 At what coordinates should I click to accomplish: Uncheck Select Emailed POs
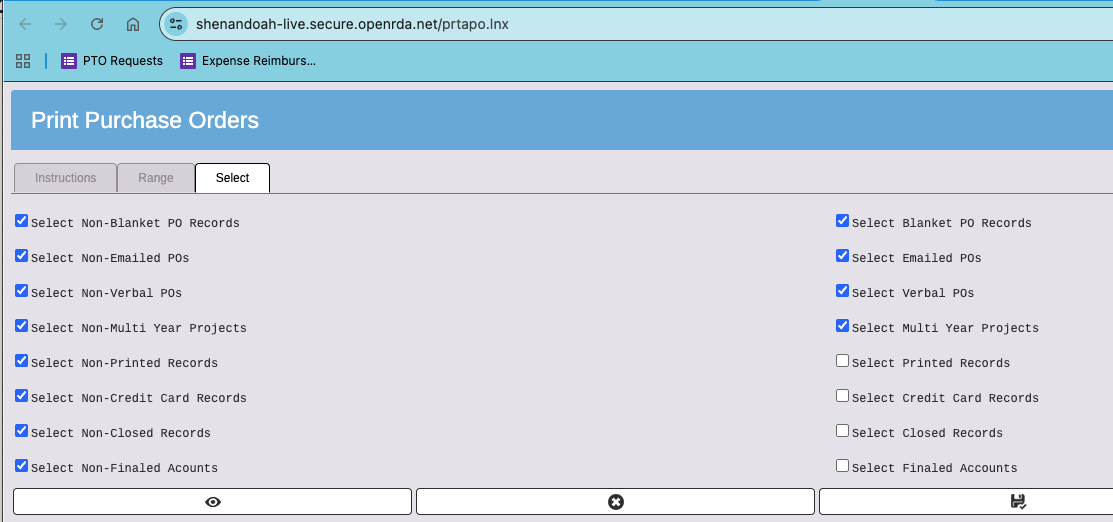(x=843, y=256)
